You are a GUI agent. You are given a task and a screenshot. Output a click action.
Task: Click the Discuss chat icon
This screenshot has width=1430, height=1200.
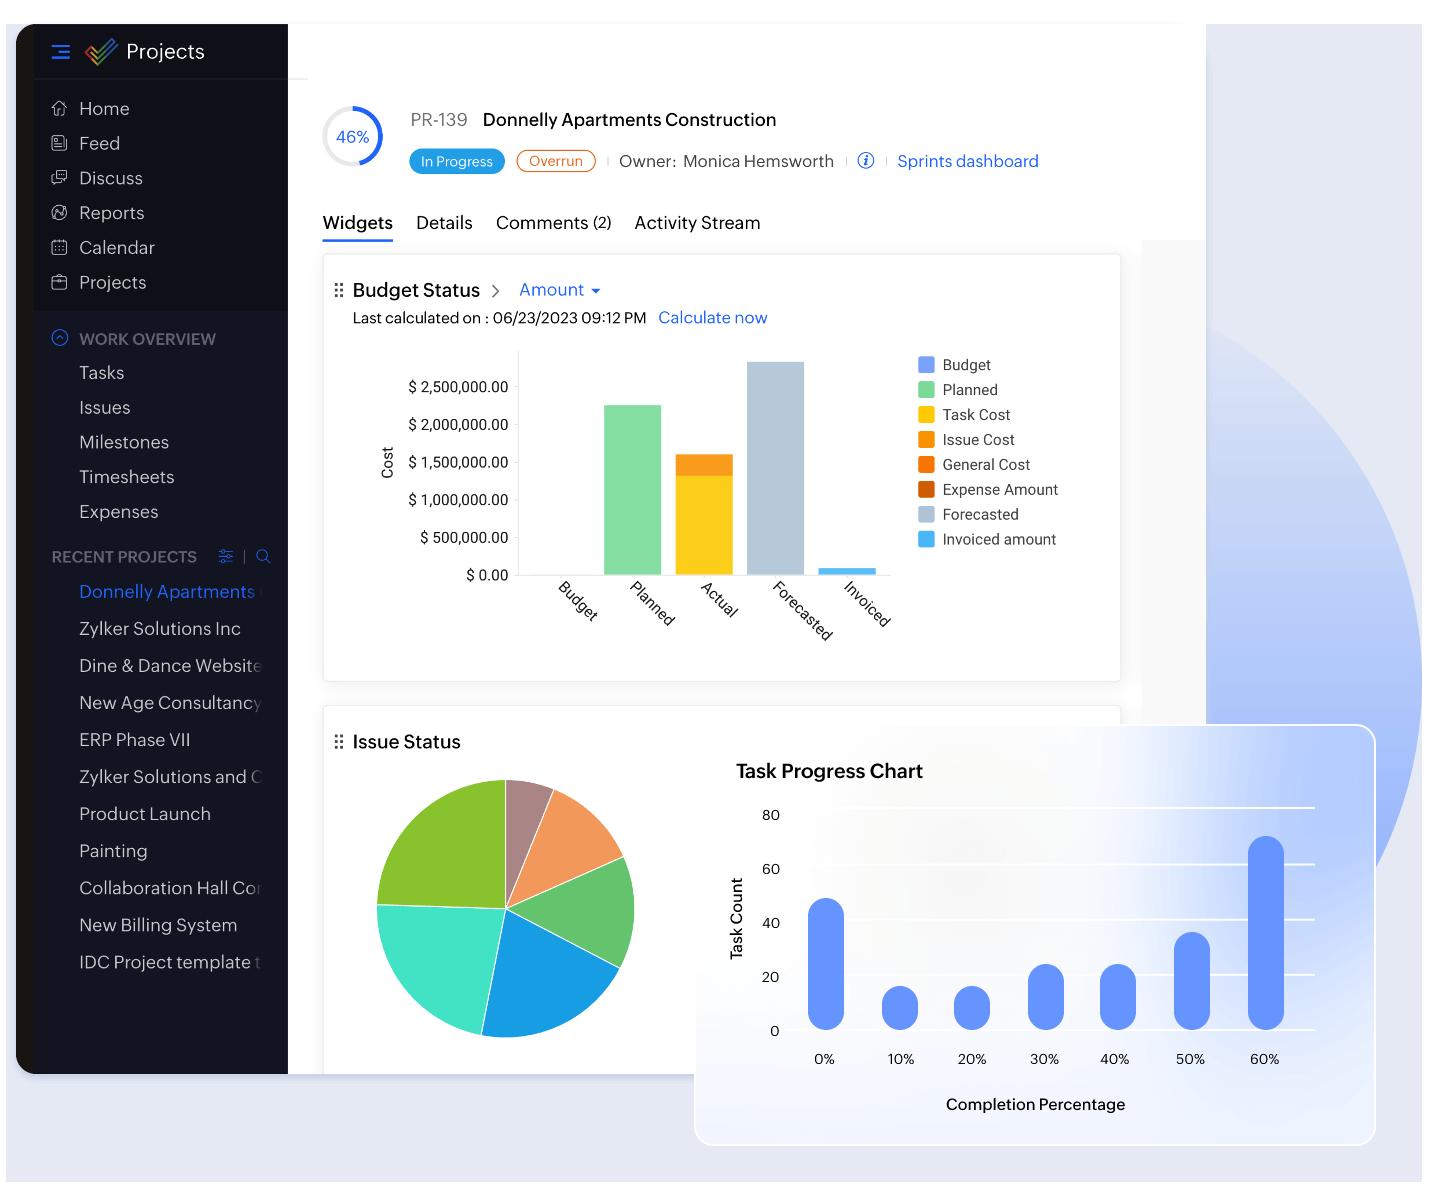(x=60, y=178)
